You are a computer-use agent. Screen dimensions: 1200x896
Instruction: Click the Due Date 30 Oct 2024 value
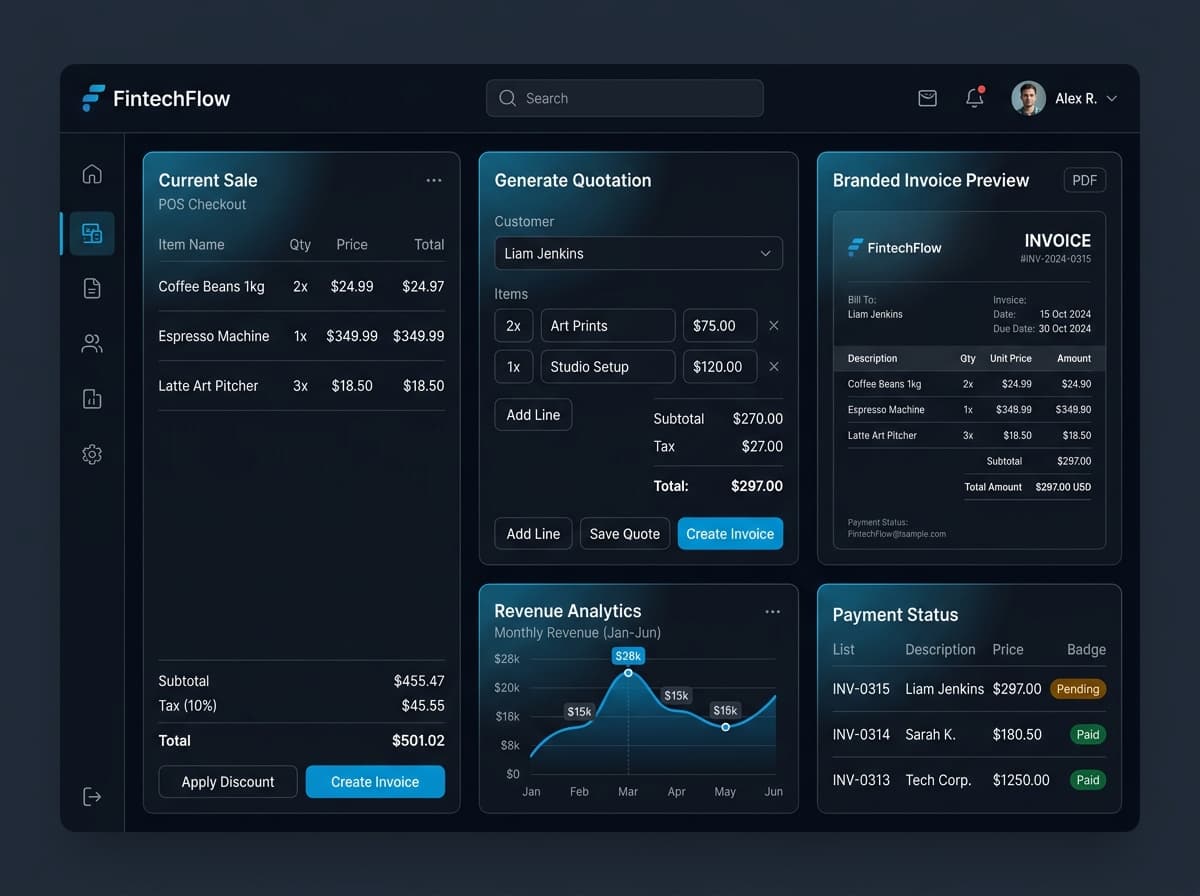click(1065, 329)
